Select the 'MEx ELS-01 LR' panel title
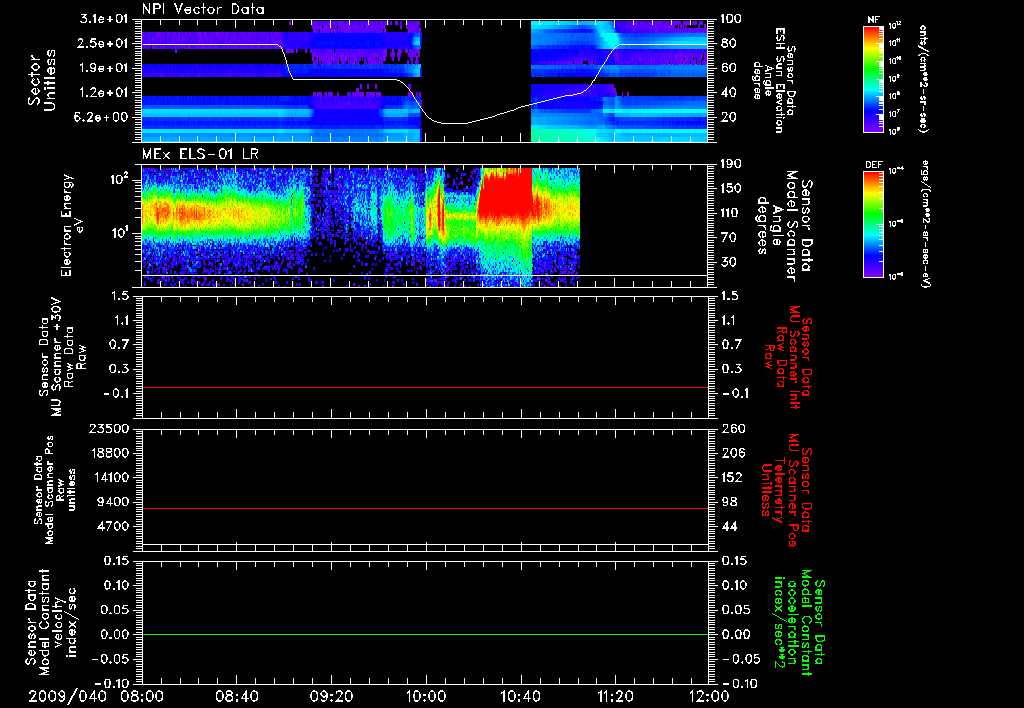 point(199,154)
